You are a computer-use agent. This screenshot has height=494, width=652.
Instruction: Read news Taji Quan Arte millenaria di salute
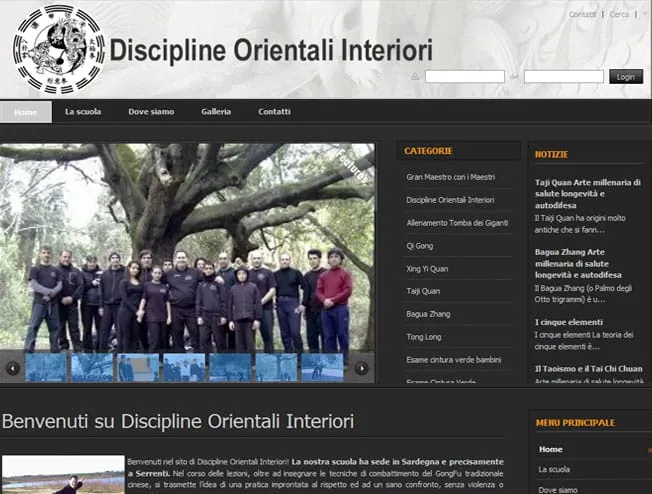pyautogui.click(x=588, y=194)
